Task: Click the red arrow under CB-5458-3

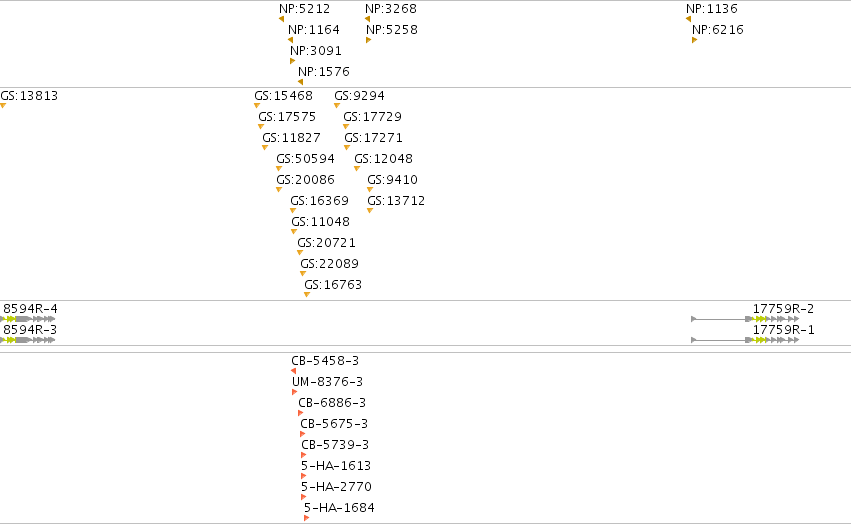Action: pos(294,371)
